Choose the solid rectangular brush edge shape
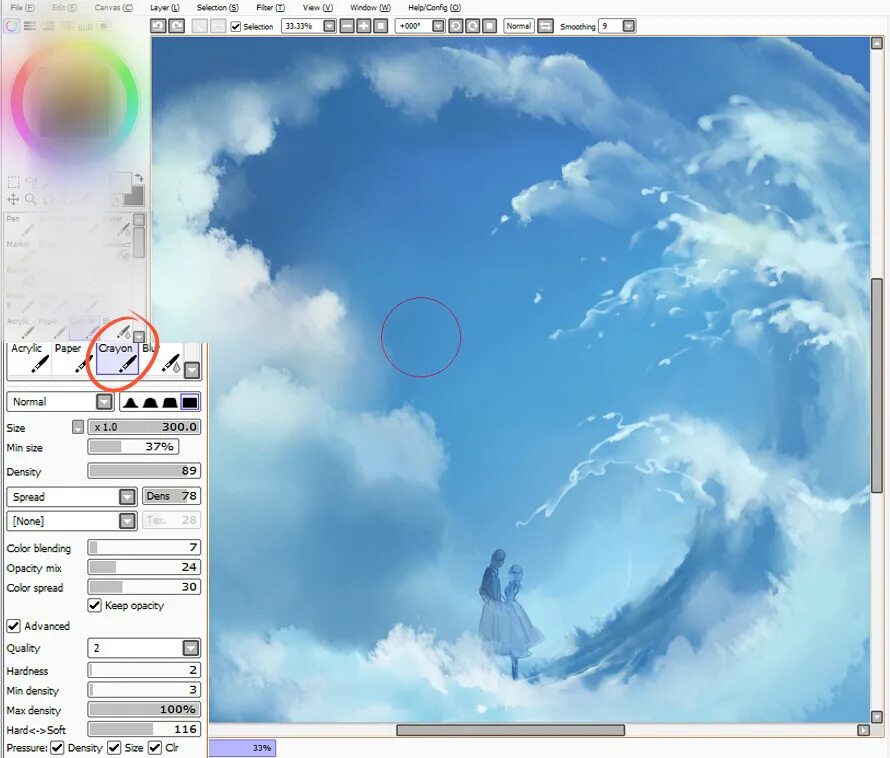Viewport: 890px width, 758px height. [x=190, y=402]
